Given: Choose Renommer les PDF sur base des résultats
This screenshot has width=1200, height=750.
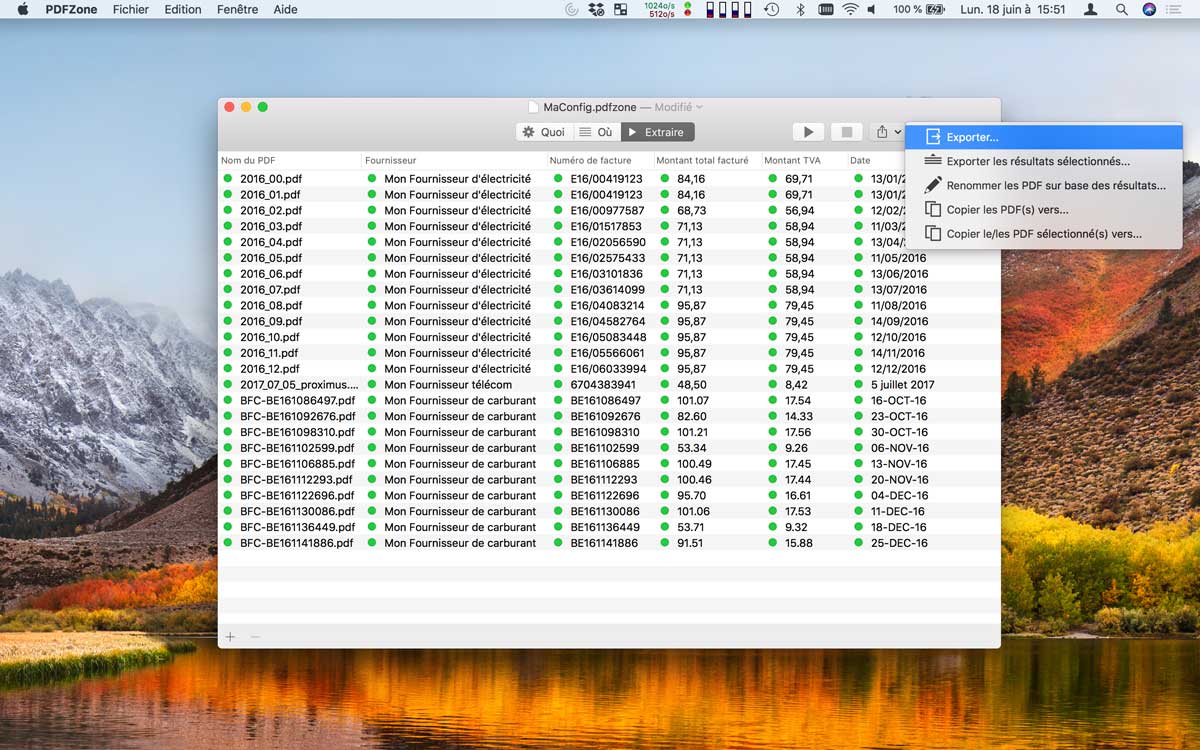Looking at the screenshot, I should click(1055, 185).
